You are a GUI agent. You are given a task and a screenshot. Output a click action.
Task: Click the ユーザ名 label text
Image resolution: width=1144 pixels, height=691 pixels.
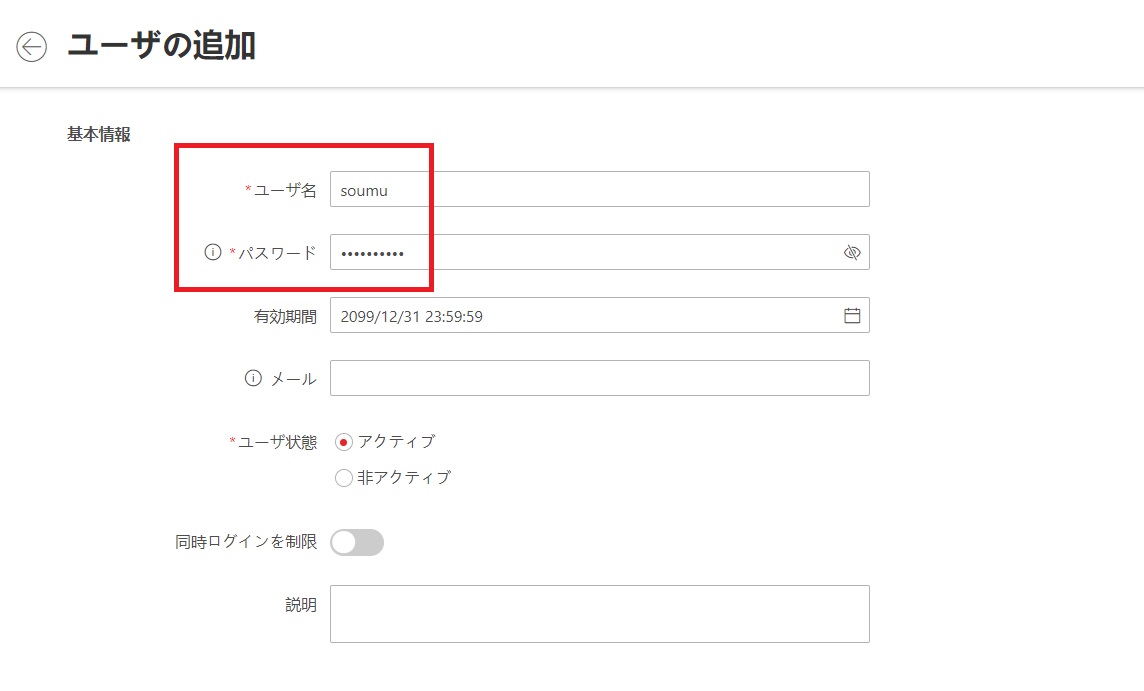click(x=285, y=190)
